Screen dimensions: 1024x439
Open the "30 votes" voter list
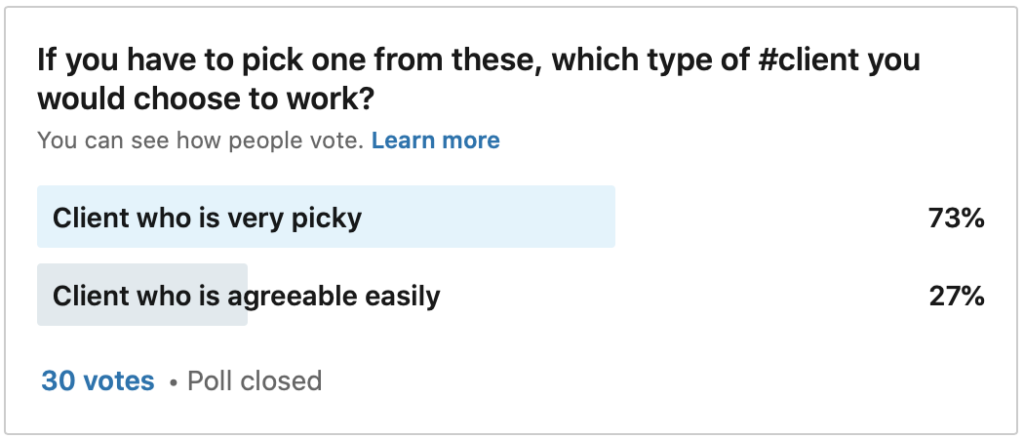(98, 381)
